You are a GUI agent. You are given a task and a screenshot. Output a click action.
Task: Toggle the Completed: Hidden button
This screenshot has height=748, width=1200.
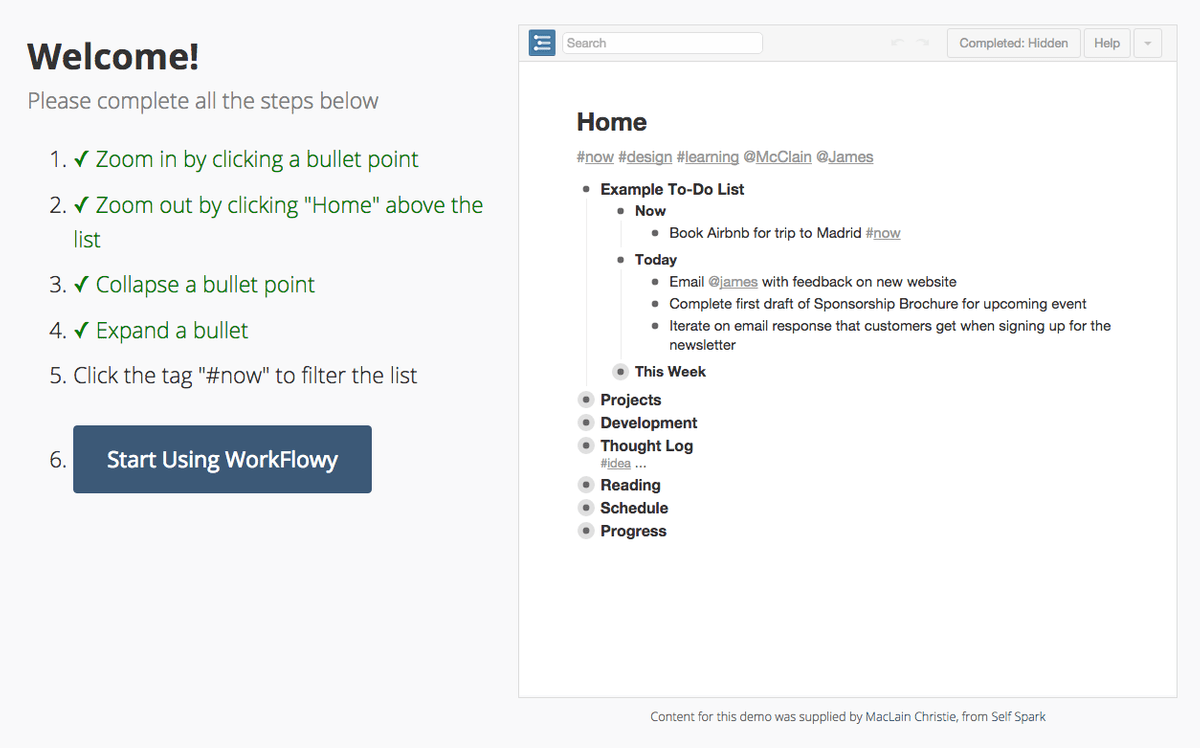click(x=1013, y=43)
